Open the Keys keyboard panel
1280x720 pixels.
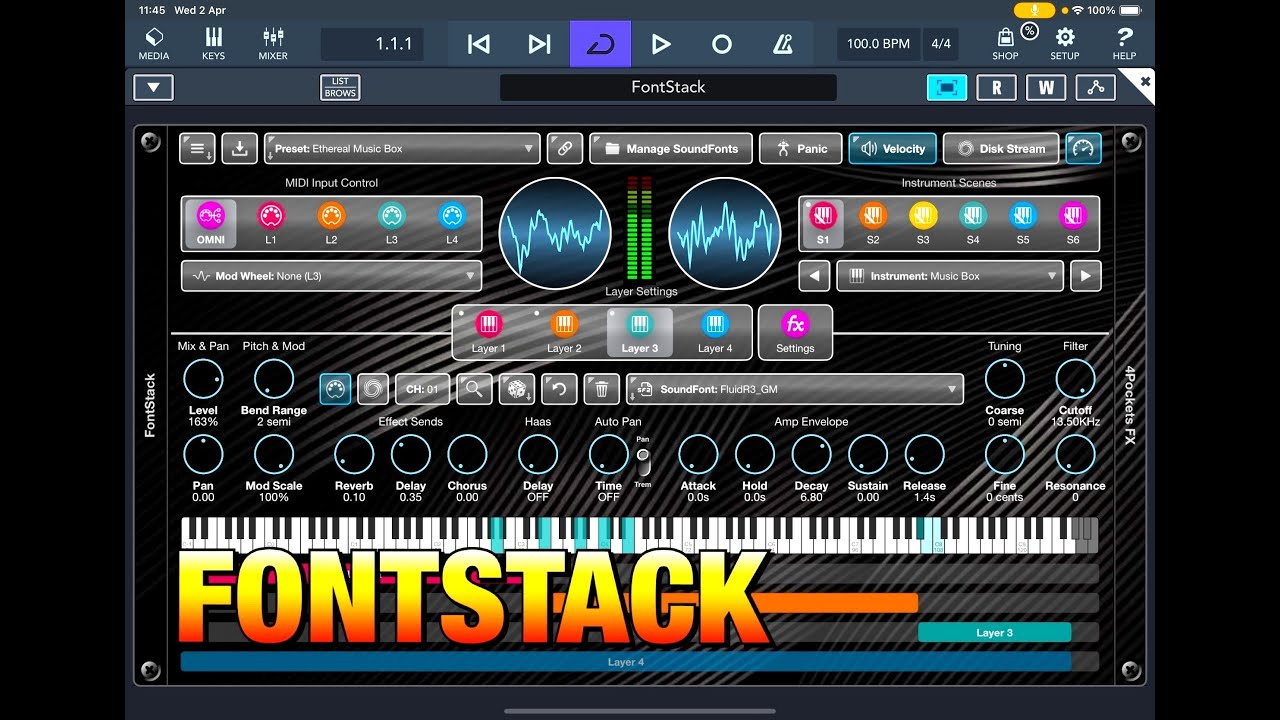[x=213, y=44]
